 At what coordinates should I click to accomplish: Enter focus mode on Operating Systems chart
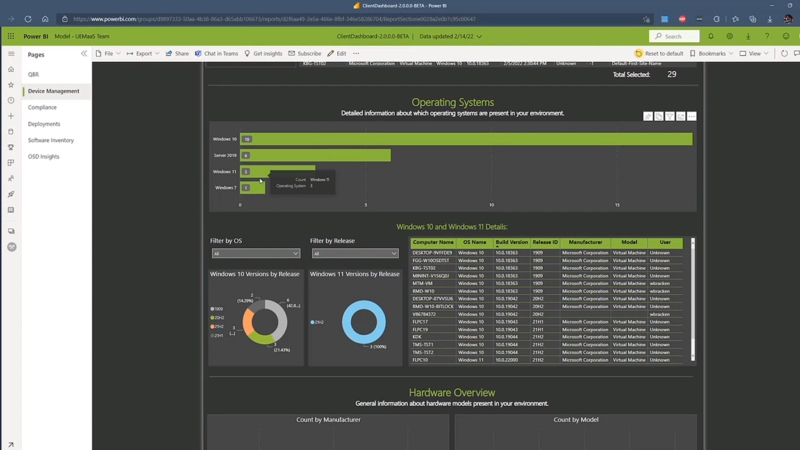(681, 116)
